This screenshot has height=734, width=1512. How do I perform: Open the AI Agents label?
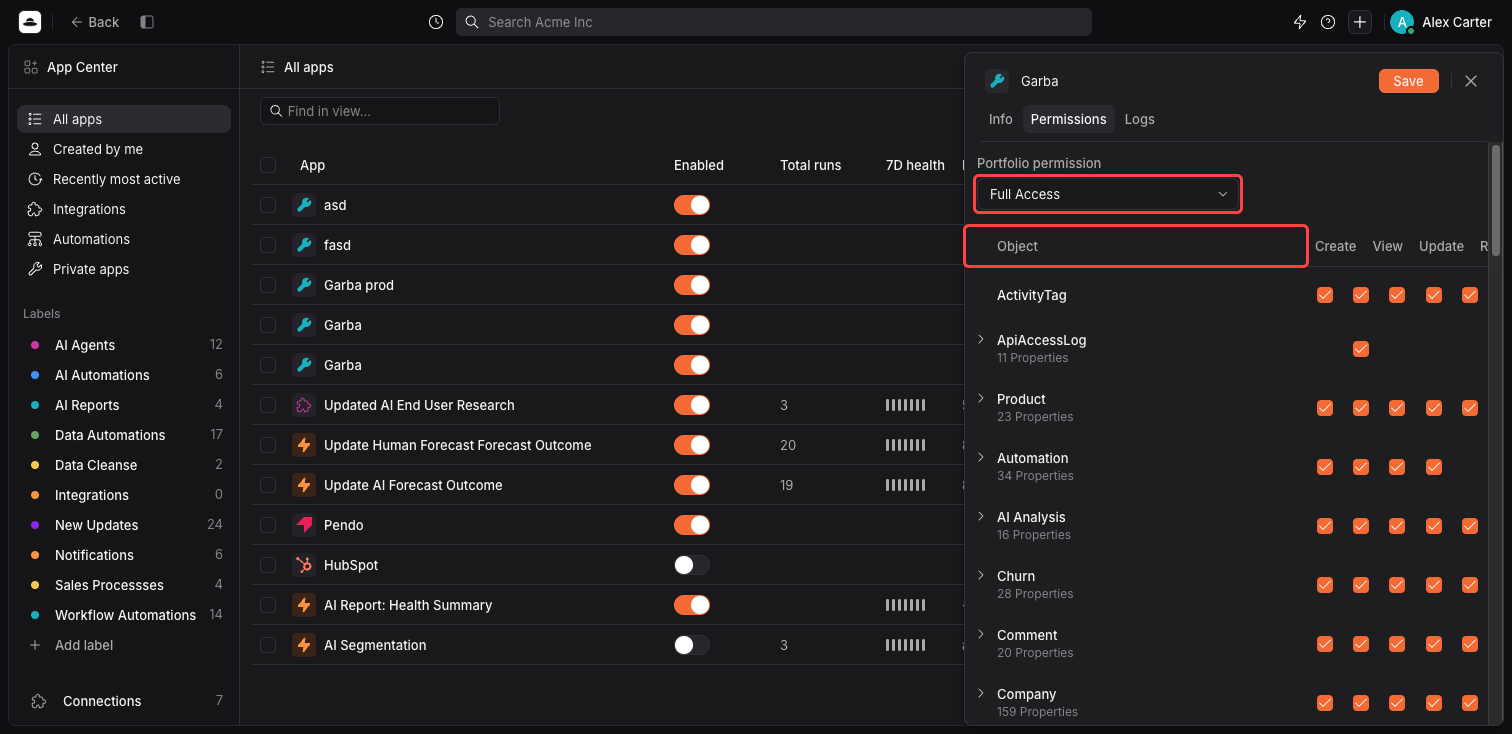[124, 345]
